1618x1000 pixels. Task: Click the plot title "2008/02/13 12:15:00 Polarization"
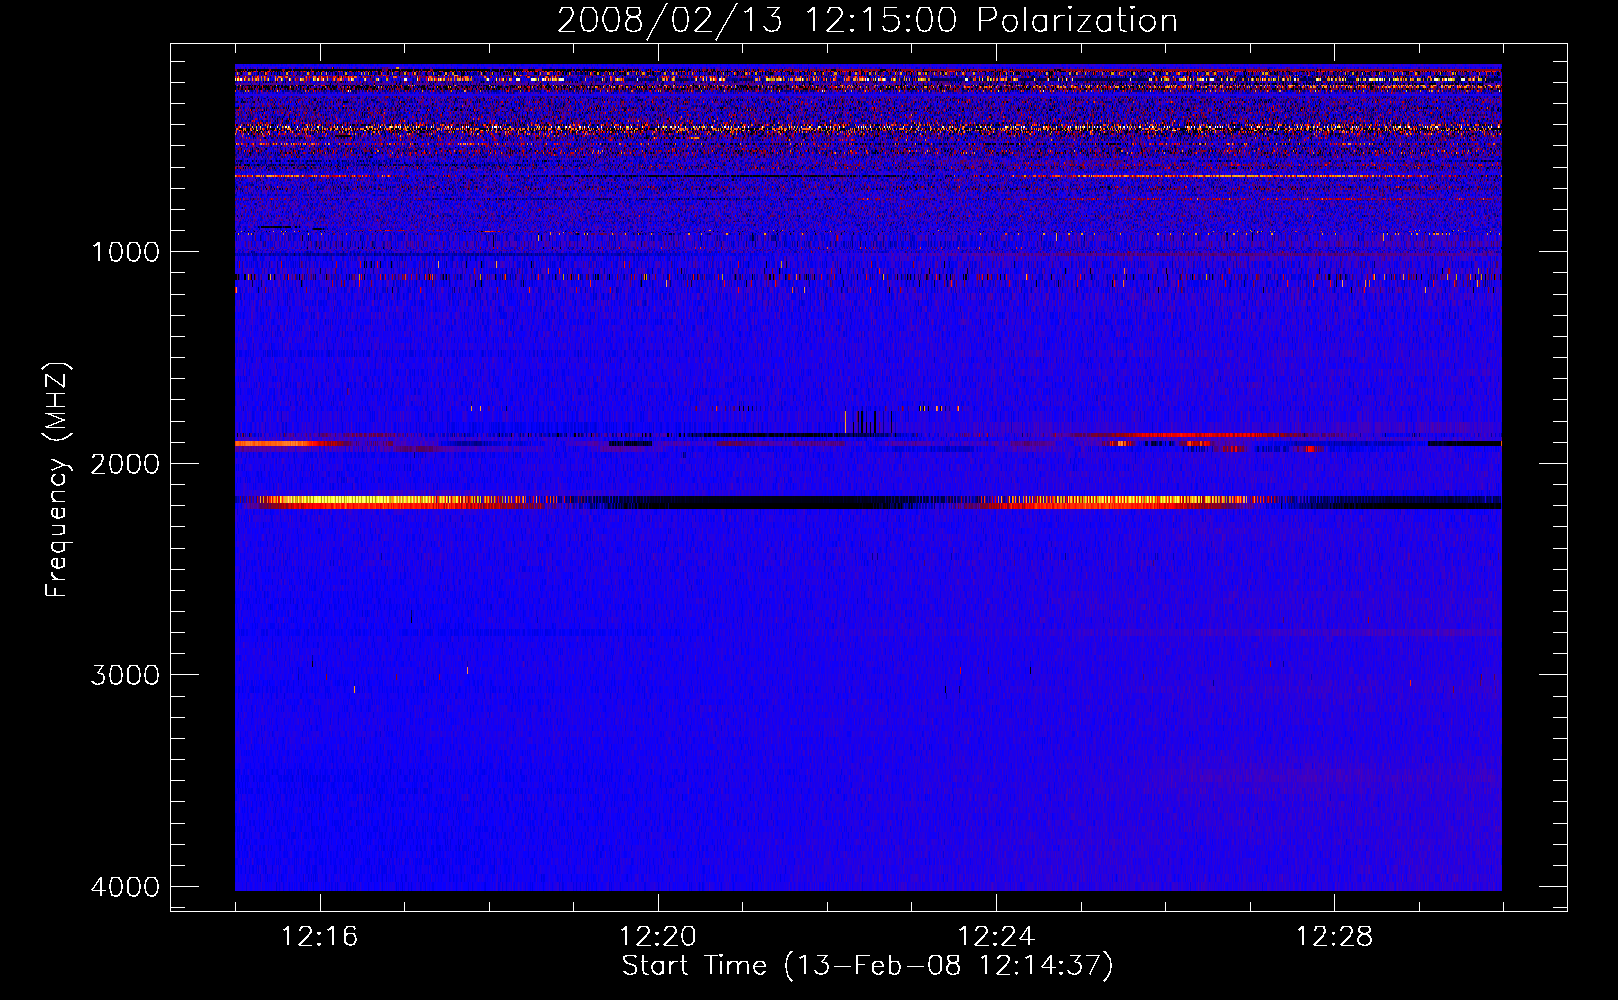point(866,21)
